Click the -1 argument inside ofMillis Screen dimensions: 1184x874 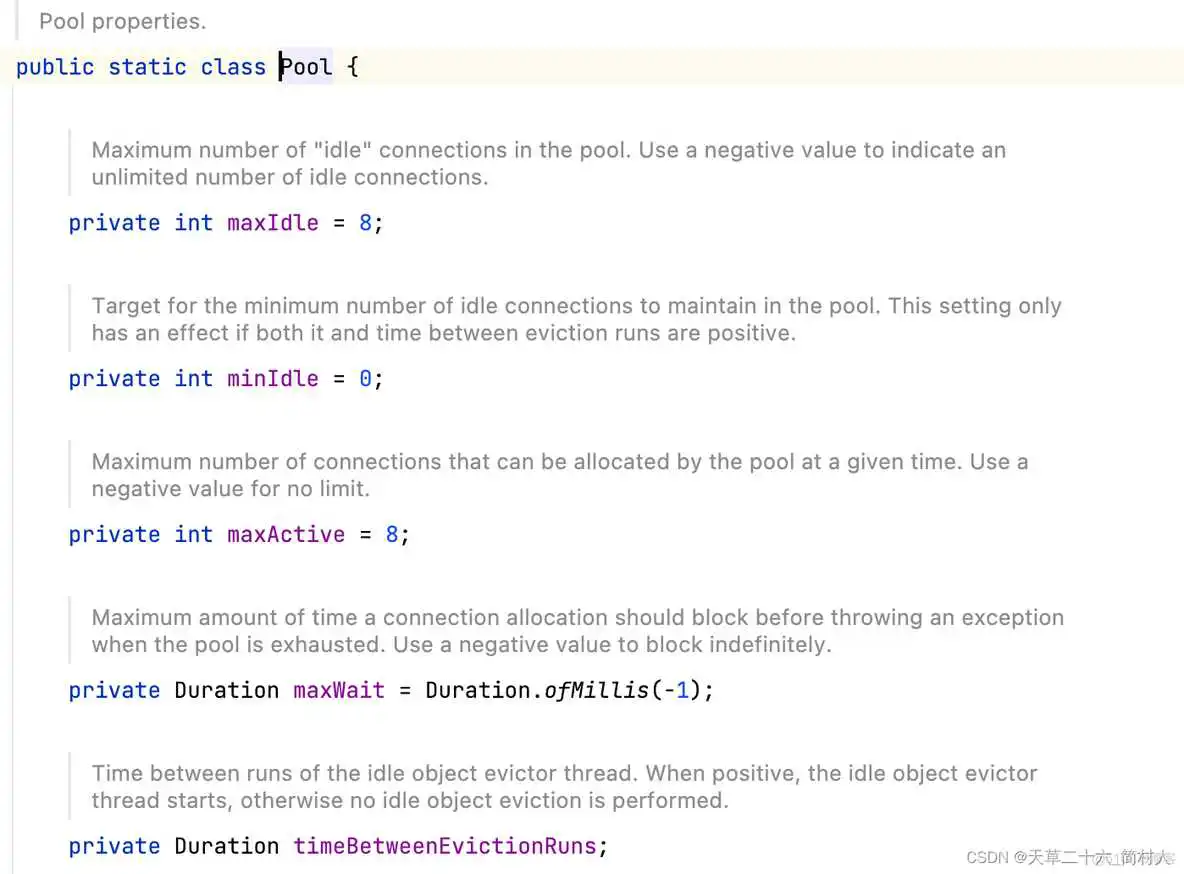pos(677,691)
